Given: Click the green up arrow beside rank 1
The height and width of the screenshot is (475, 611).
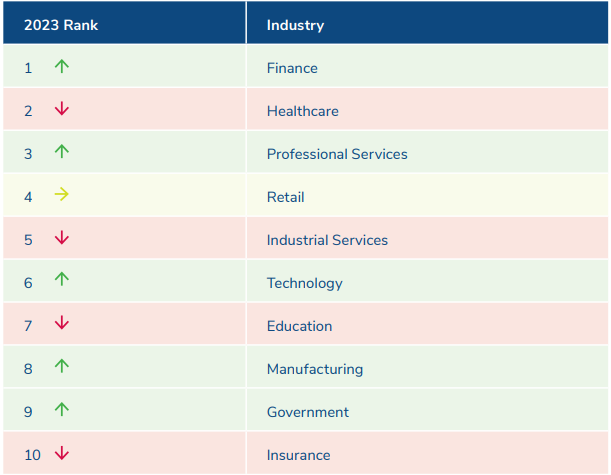Looking at the screenshot, I should click(x=61, y=67).
